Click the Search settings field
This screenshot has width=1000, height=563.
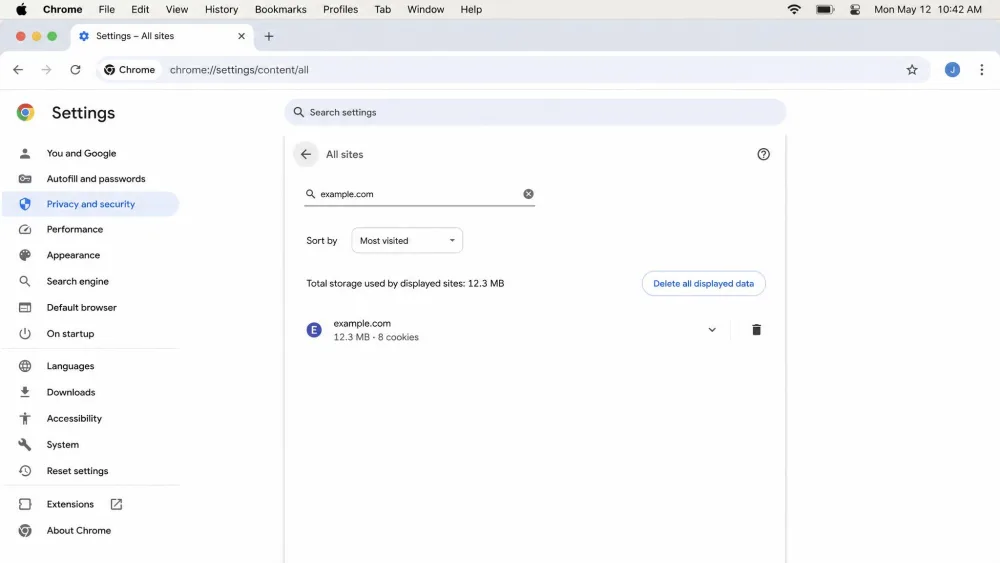click(535, 112)
